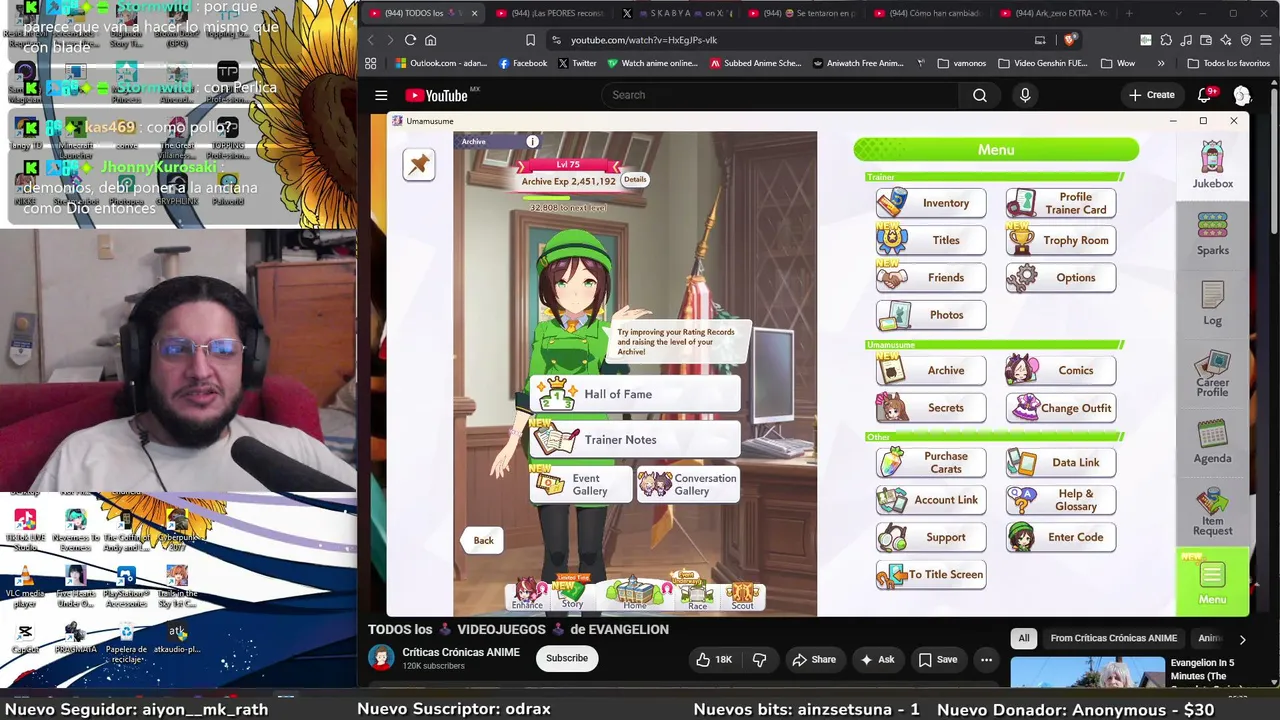This screenshot has height=720, width=1280.
Task: Open the Twitter bookmark
Action: pyautogui.click(x=577, y=63)
